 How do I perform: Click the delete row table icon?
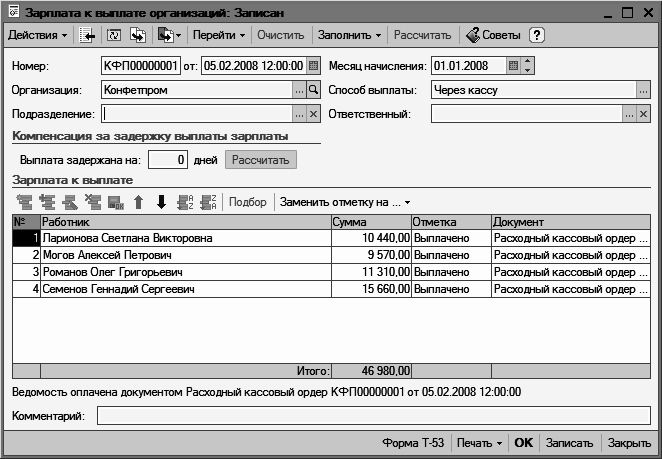click(93, 202)
